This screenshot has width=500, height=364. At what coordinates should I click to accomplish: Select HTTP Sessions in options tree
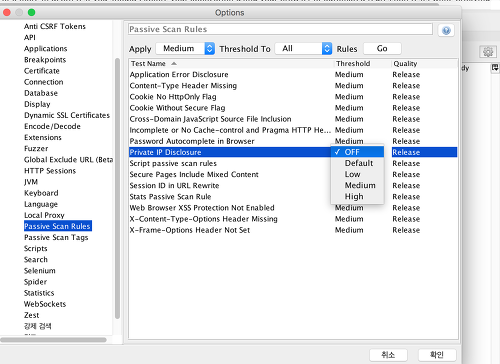click(x=50, y=171)
